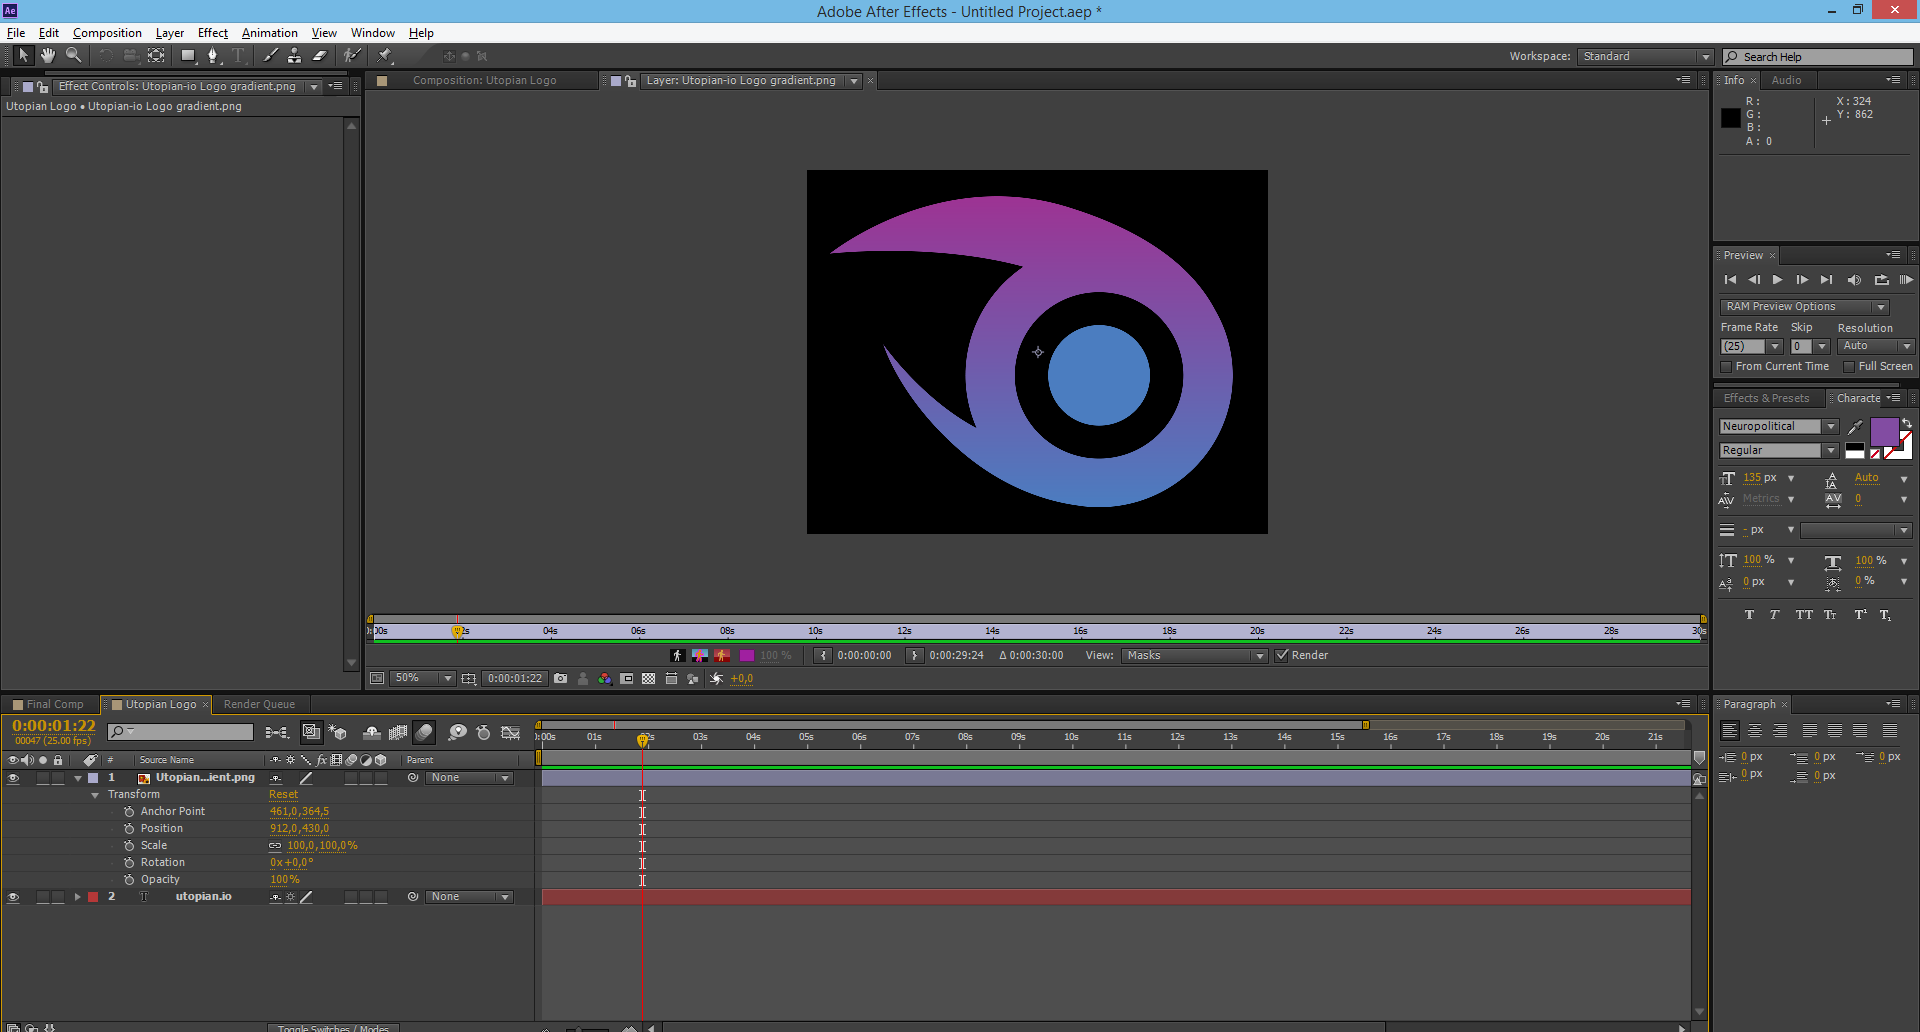
Task: Select the Pen tool
Action: pyautogui.click(x=213, y=56)
